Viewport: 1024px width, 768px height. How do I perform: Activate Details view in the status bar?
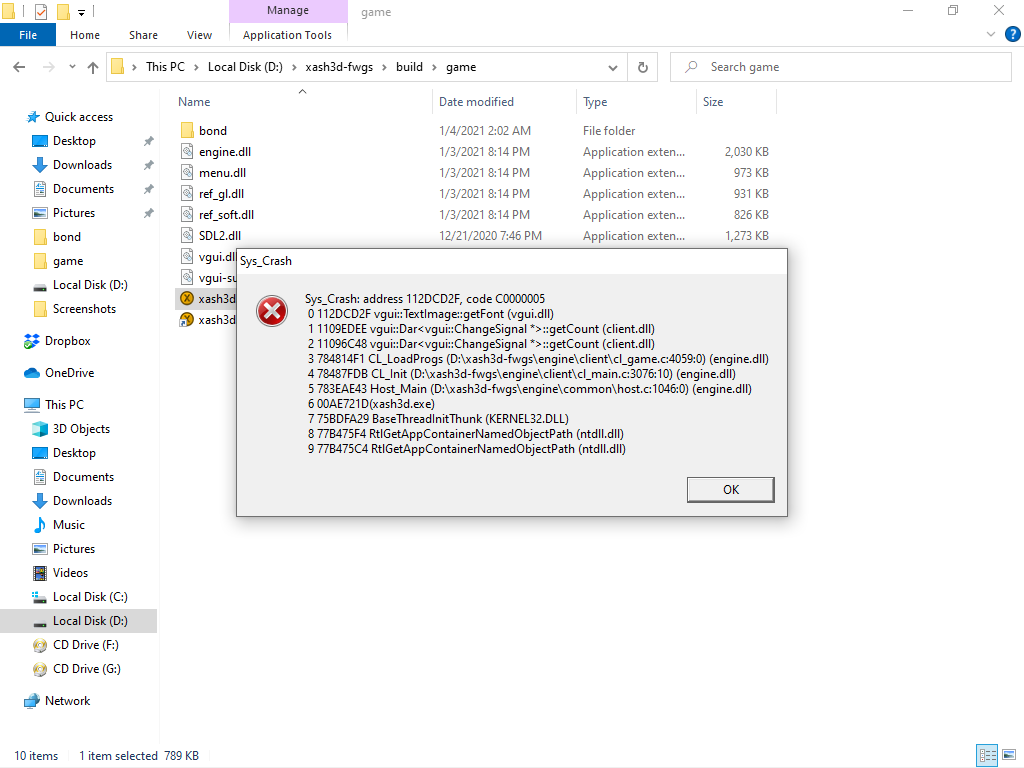click(x=987, y=755)
